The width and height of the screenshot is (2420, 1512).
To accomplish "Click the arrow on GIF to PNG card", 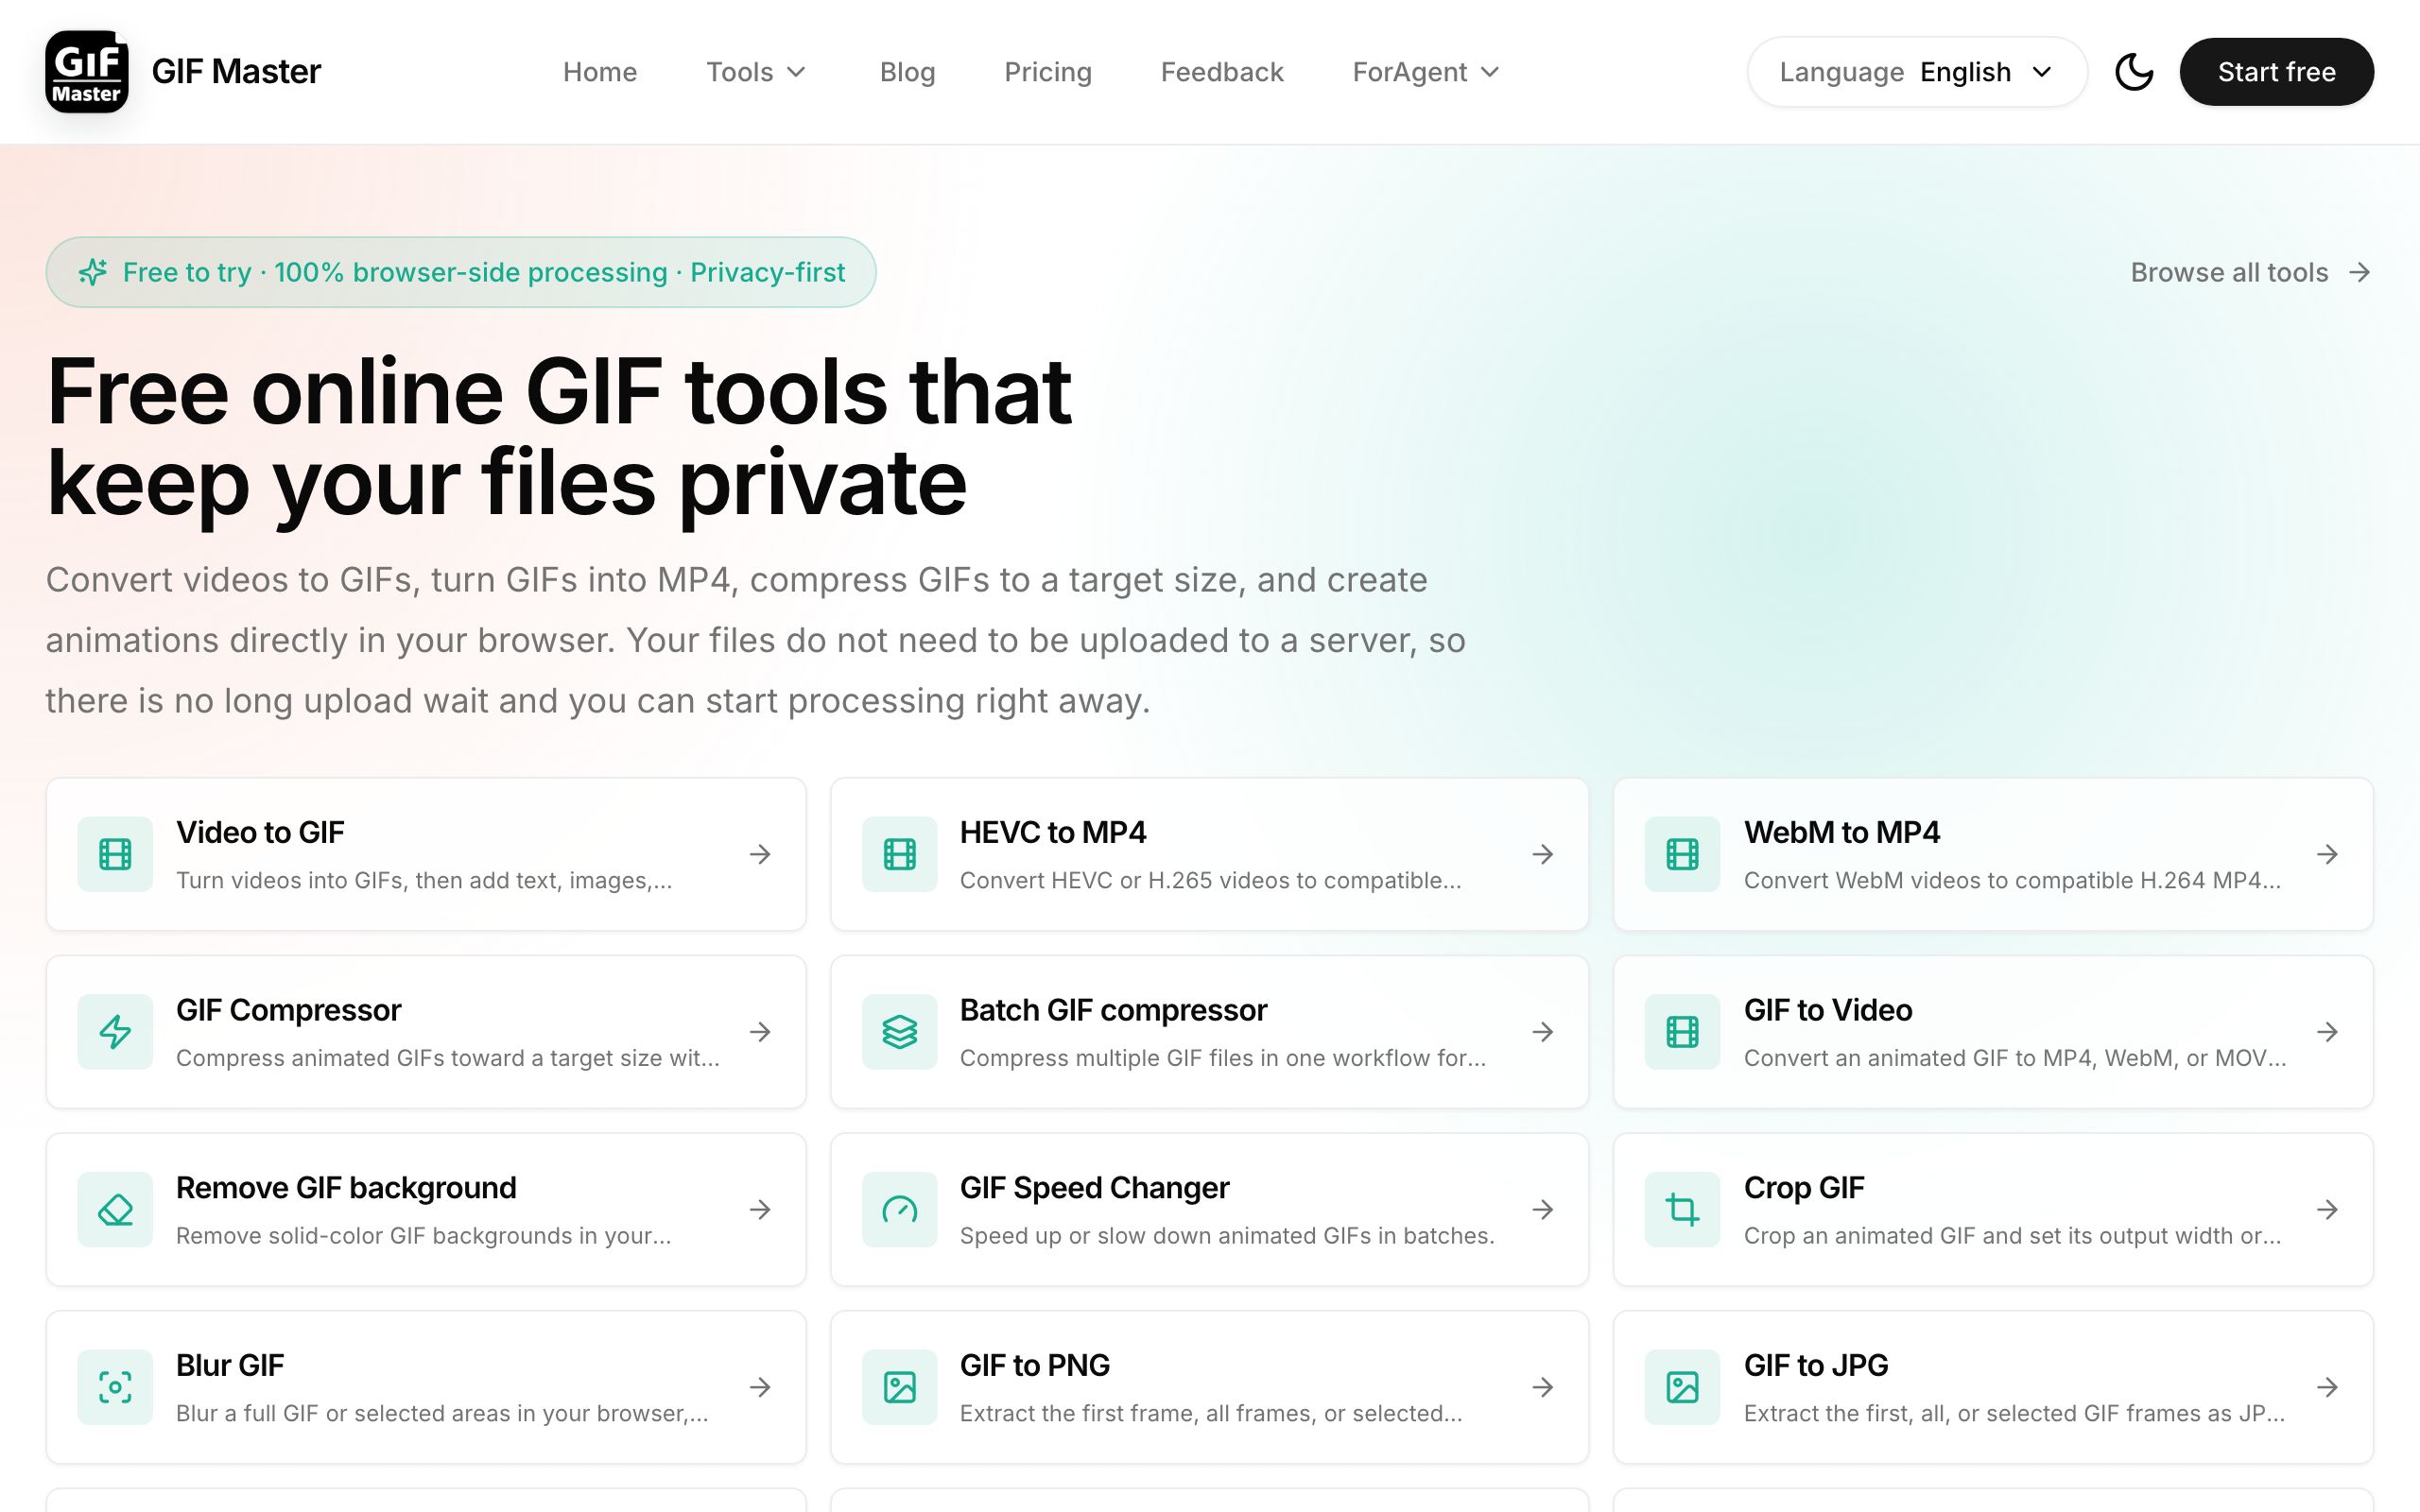I will tap(1543, 1387).
